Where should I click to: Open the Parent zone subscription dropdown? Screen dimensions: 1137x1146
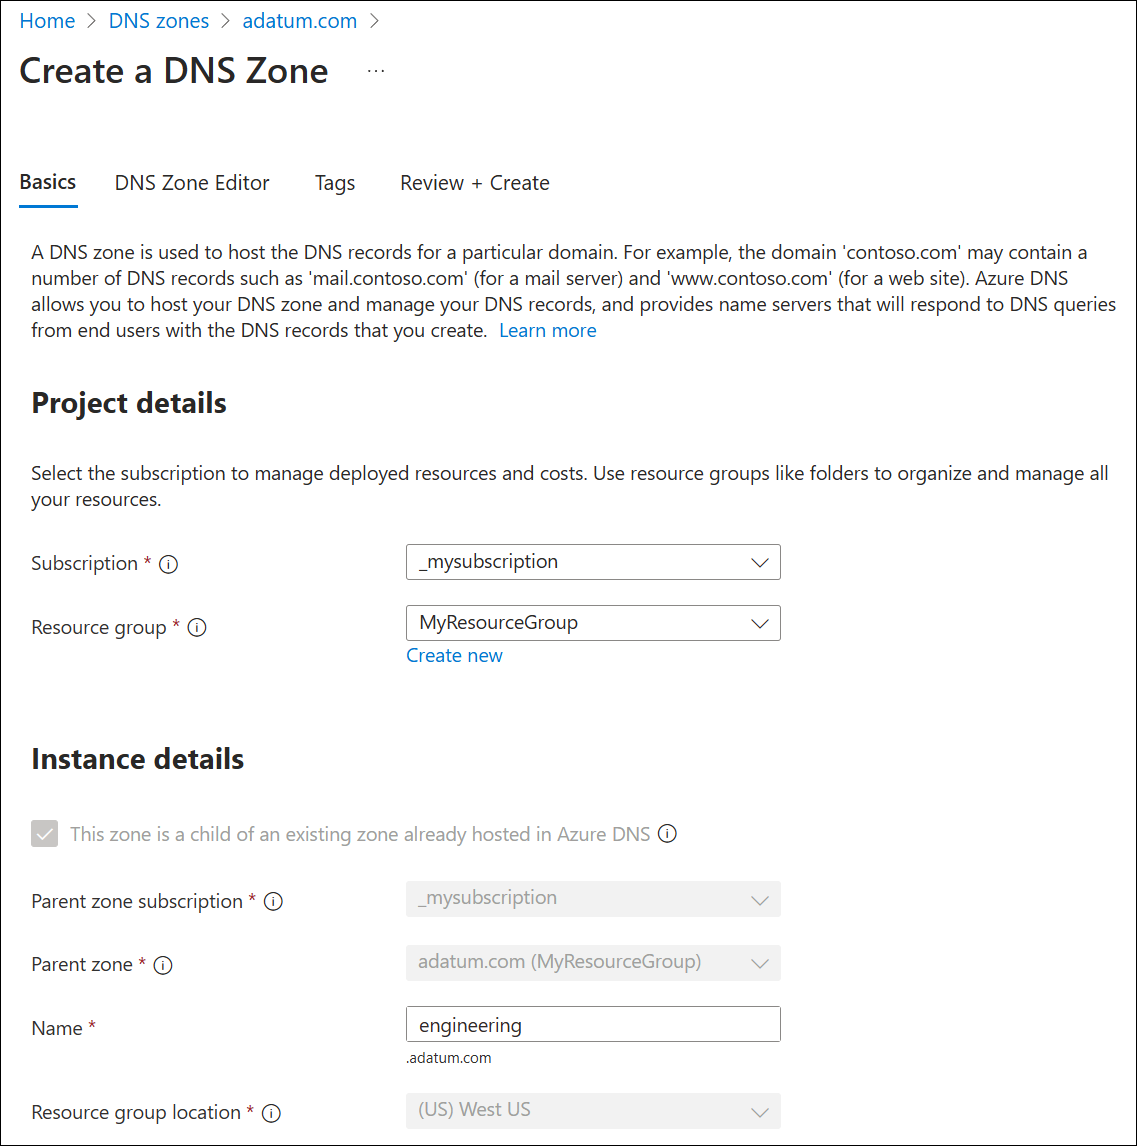coord(593,899)
